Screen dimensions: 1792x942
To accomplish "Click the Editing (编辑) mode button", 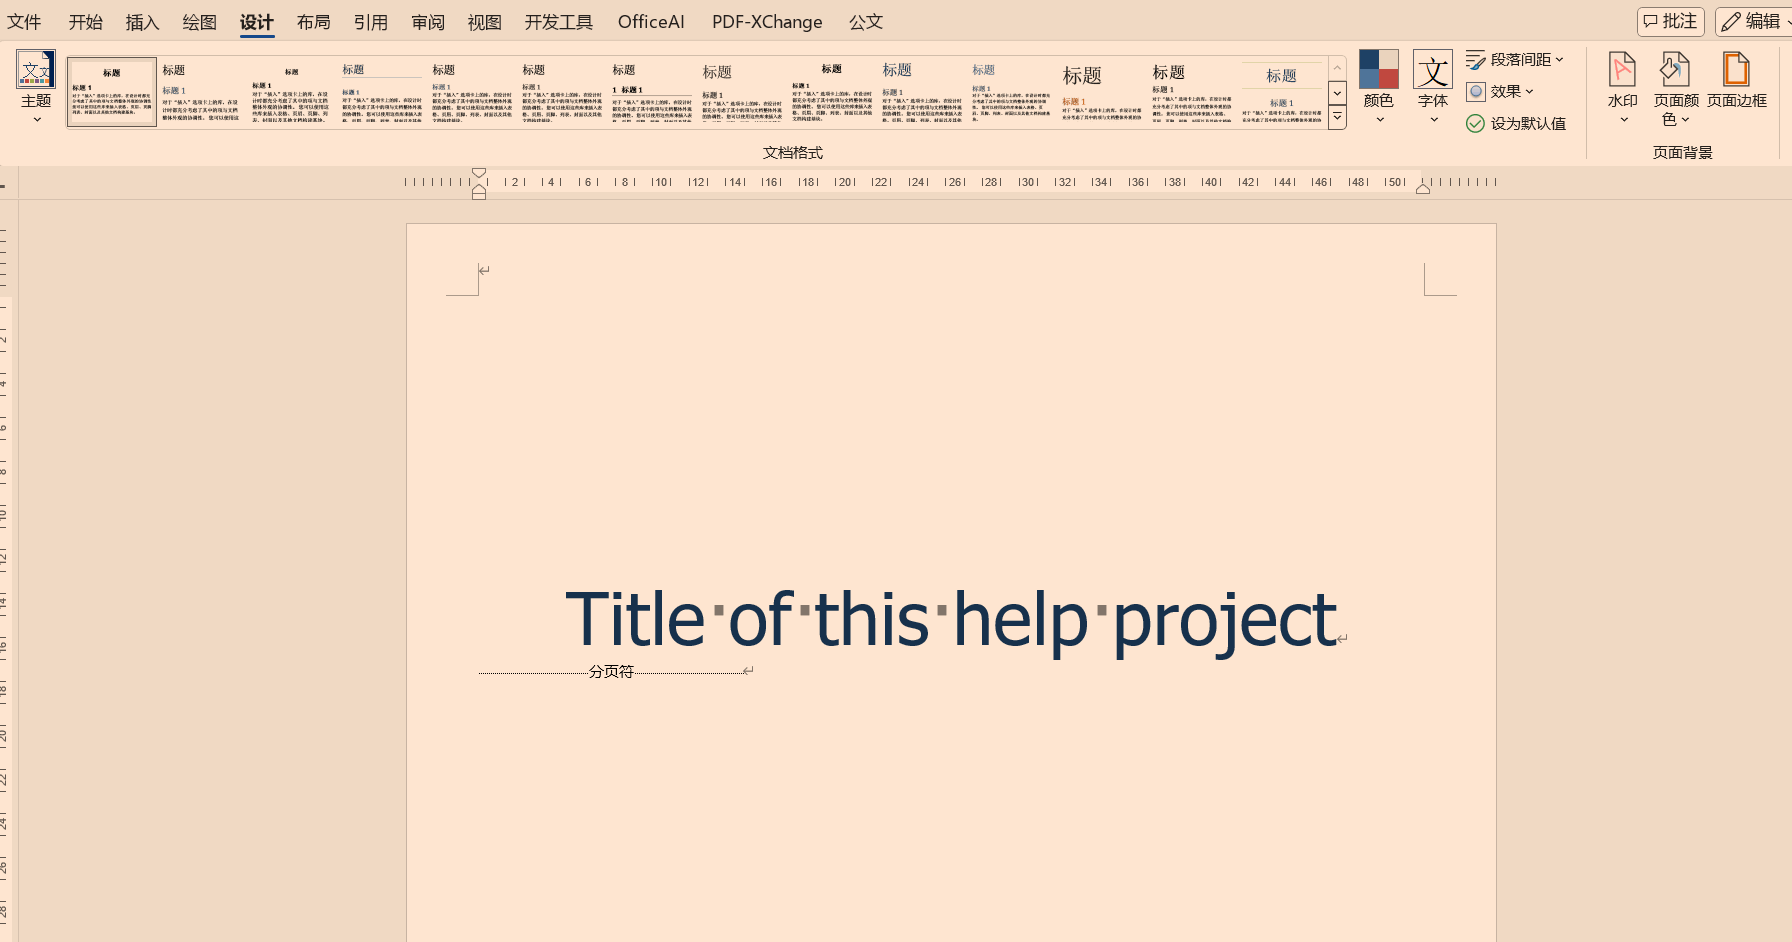I will [1752, 21].
